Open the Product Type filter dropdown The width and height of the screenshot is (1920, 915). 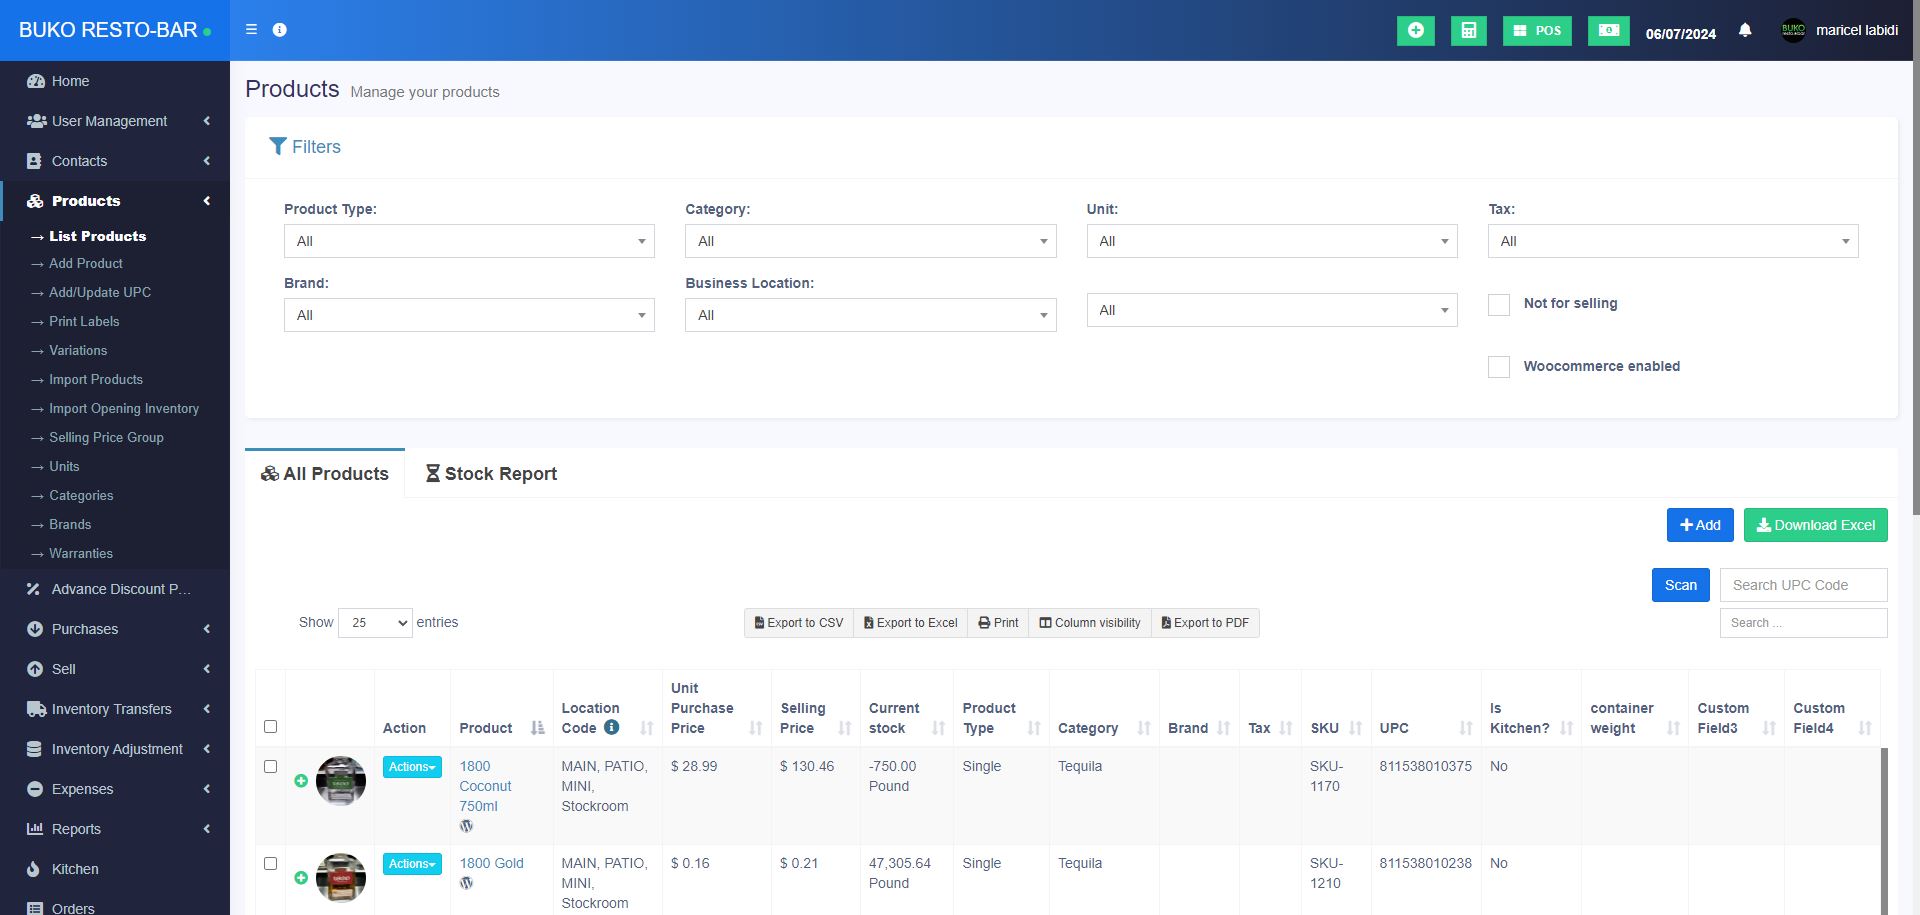click(469, 241)
